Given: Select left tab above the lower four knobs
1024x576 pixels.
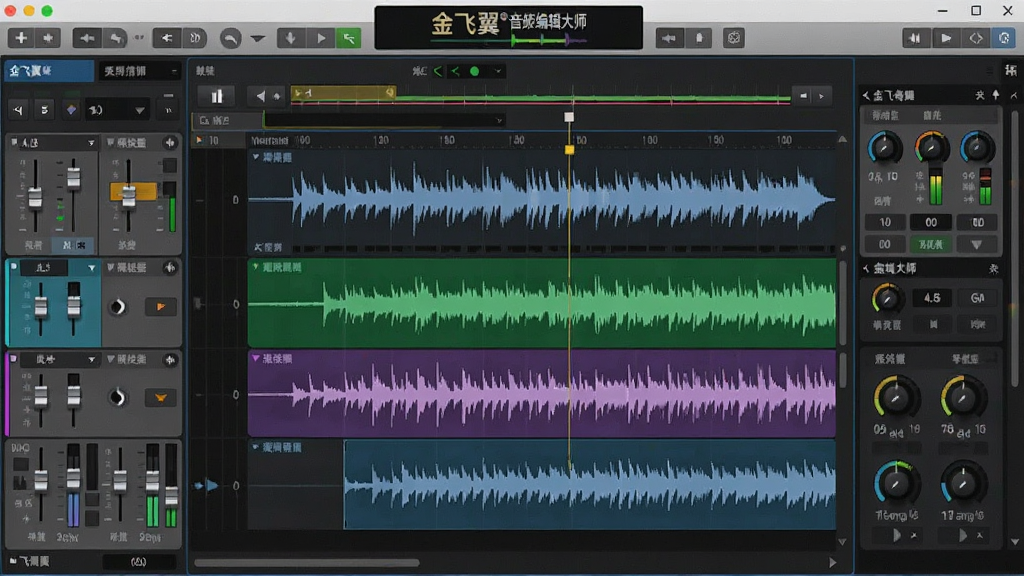Looking at the screenshot, I should click(x=889, y=359).
